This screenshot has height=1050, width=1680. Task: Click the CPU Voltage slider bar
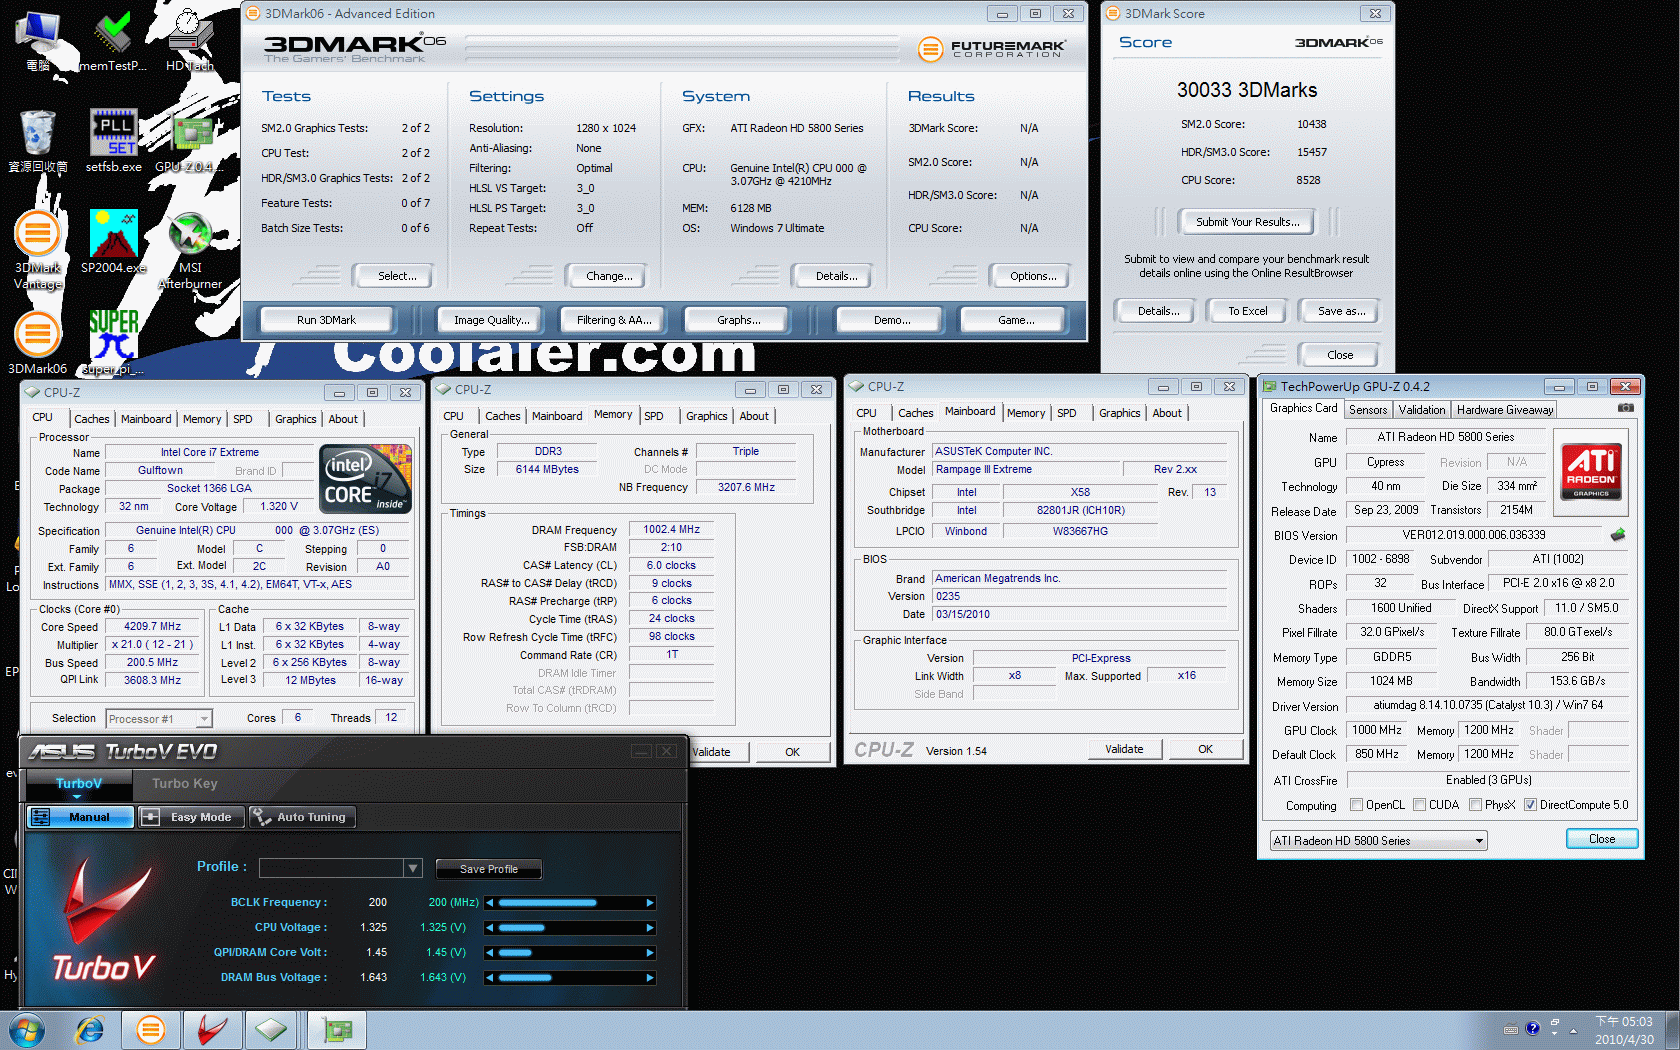pyautogui.click(x=572, y=928)
